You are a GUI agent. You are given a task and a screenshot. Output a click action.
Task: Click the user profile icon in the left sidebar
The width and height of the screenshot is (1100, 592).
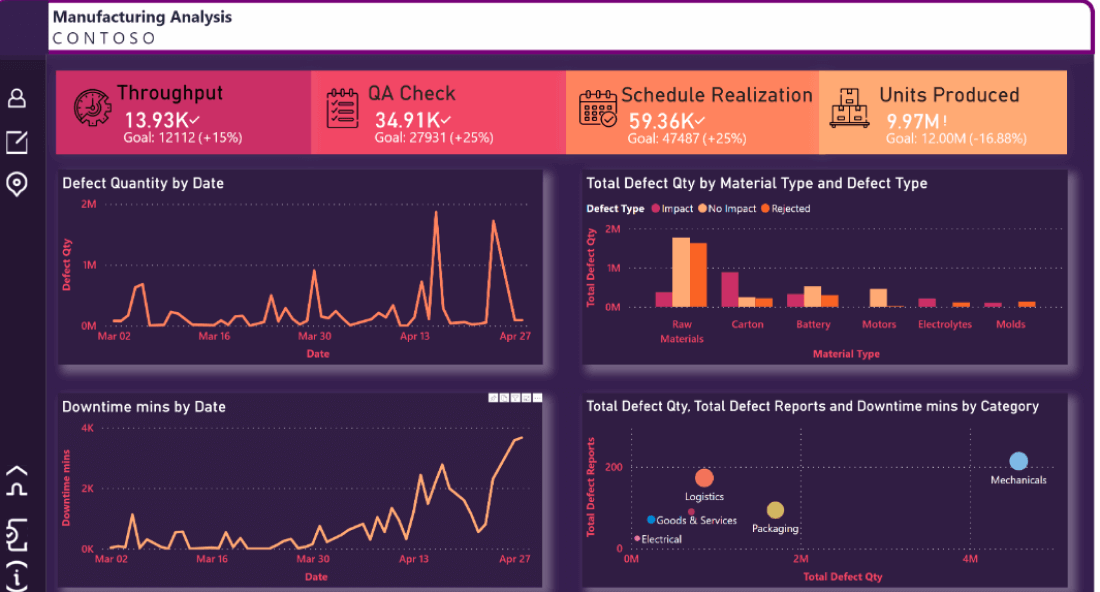click(16, 97)
